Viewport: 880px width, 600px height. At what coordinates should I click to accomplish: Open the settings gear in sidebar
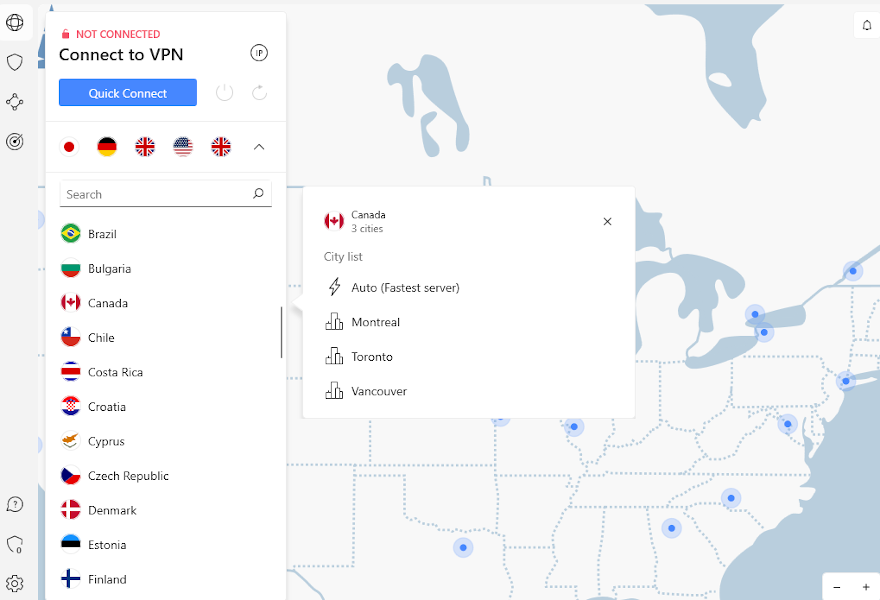point(15,583)
